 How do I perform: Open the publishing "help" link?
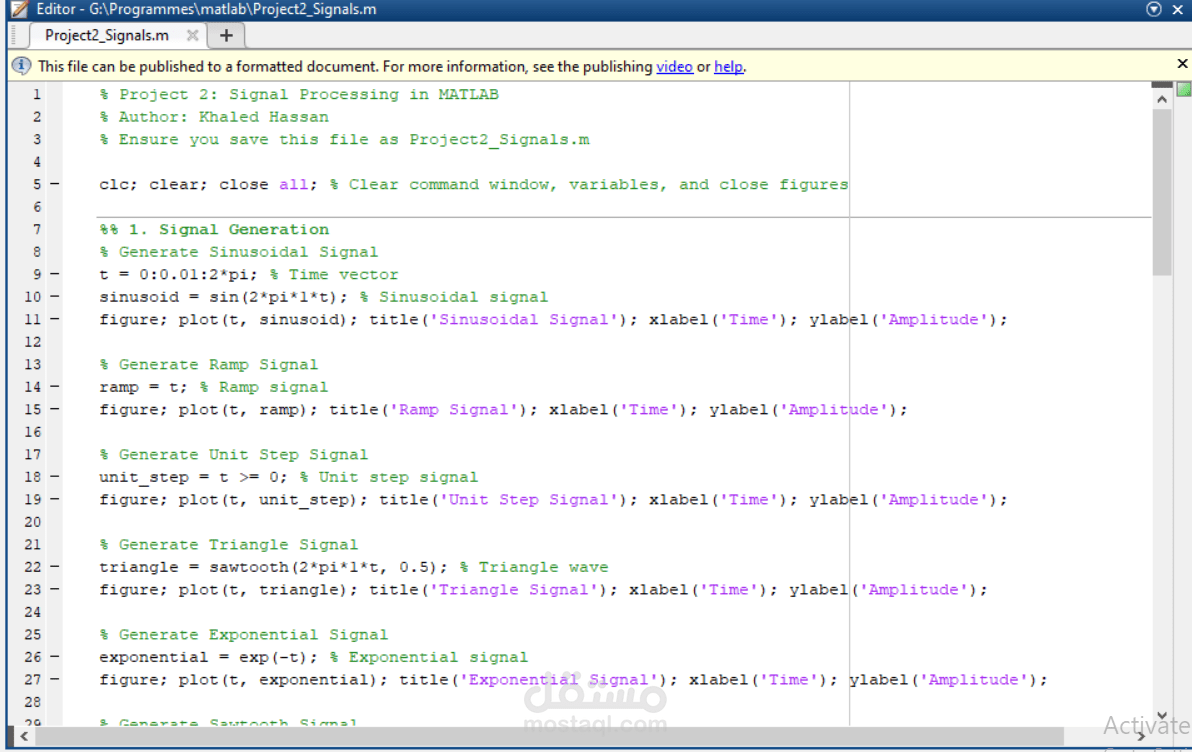(x=729, y=67)
